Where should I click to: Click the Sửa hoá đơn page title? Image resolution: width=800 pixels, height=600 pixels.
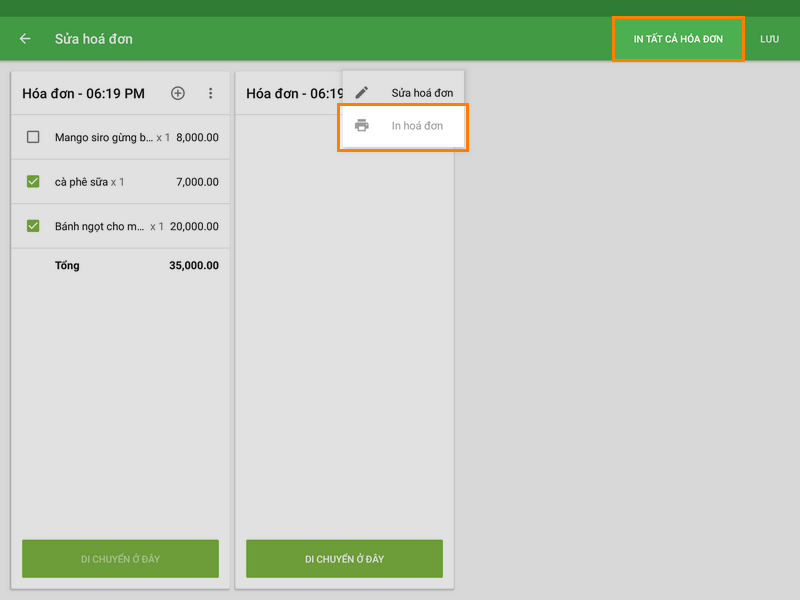[94, 39]
